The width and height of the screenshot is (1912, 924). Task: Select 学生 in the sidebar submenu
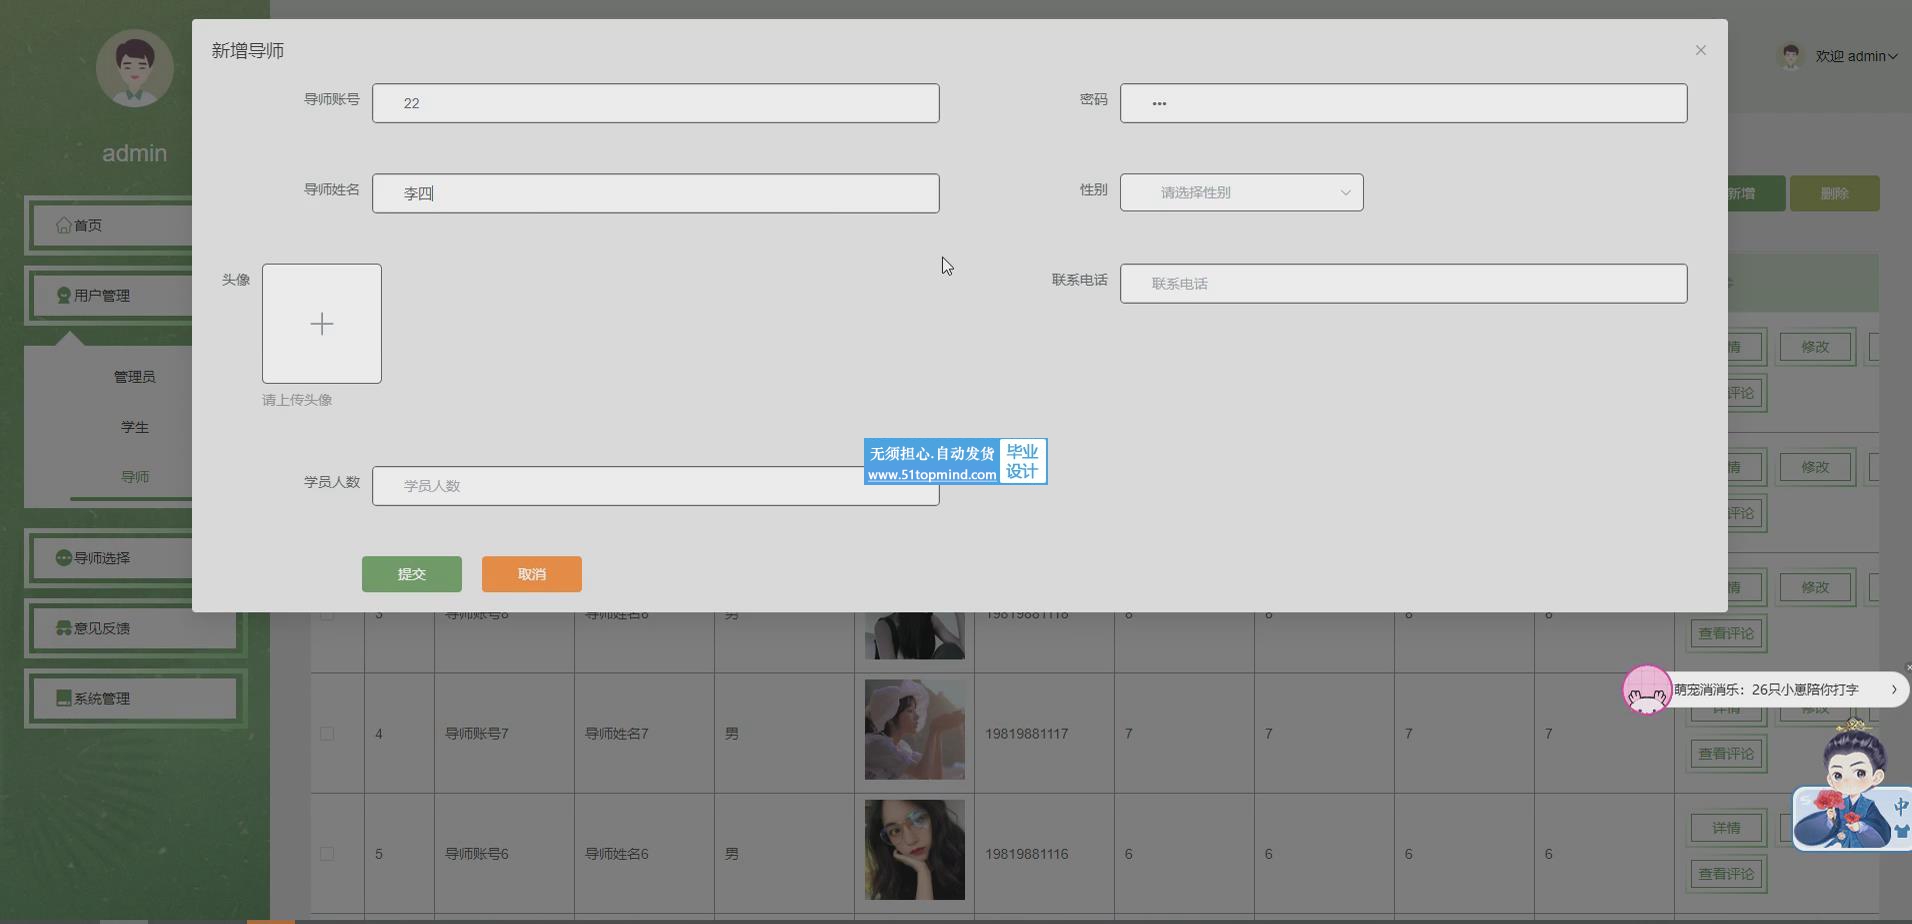(x=134, y=427)
